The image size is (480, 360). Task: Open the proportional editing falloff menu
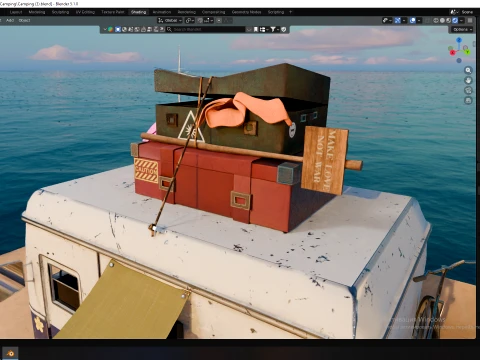click(228, 20)
